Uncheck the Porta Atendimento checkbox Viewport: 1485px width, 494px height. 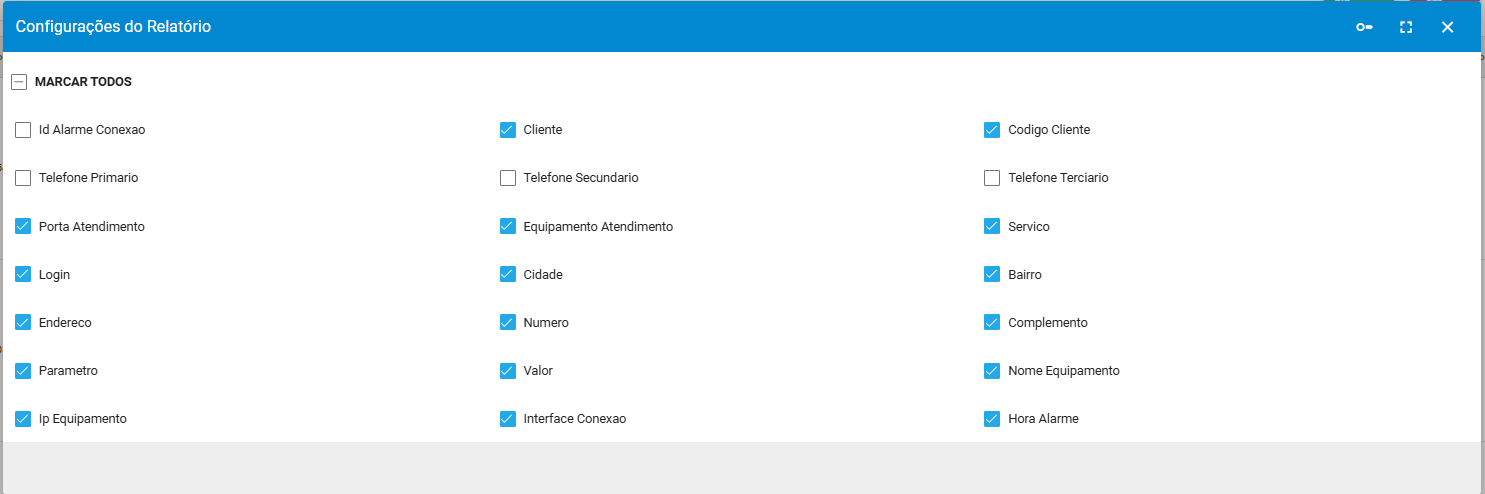[23, 226]
